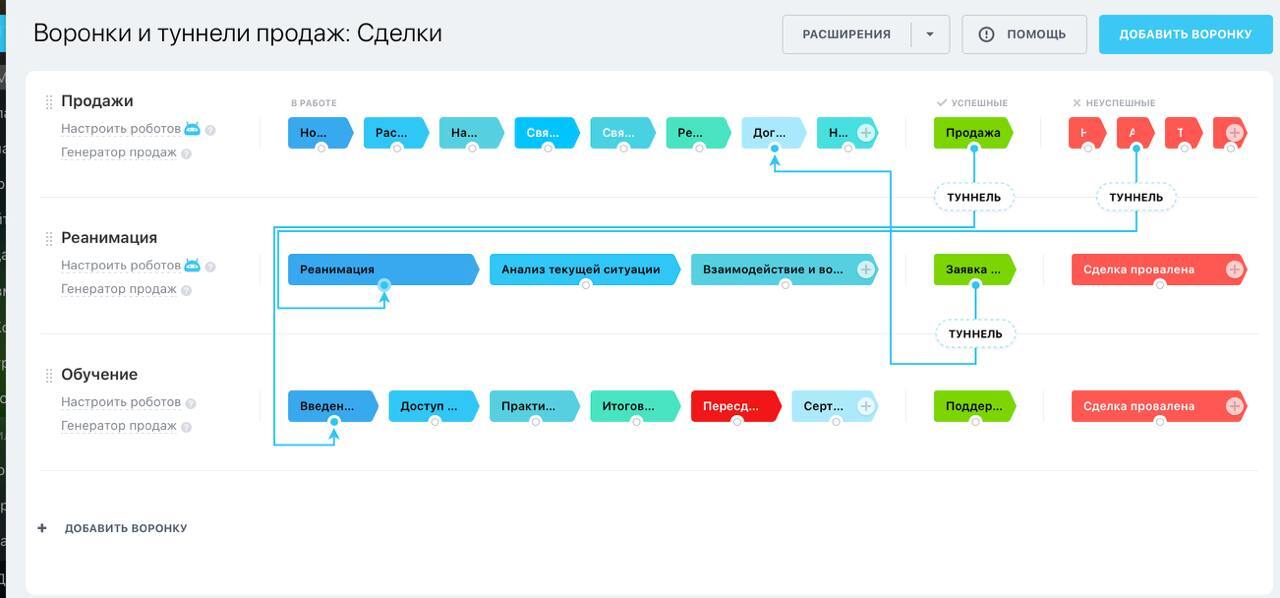Open Генератор продаж link under Реанимация
The image size is (1280, 598).
tap(118, 289)
